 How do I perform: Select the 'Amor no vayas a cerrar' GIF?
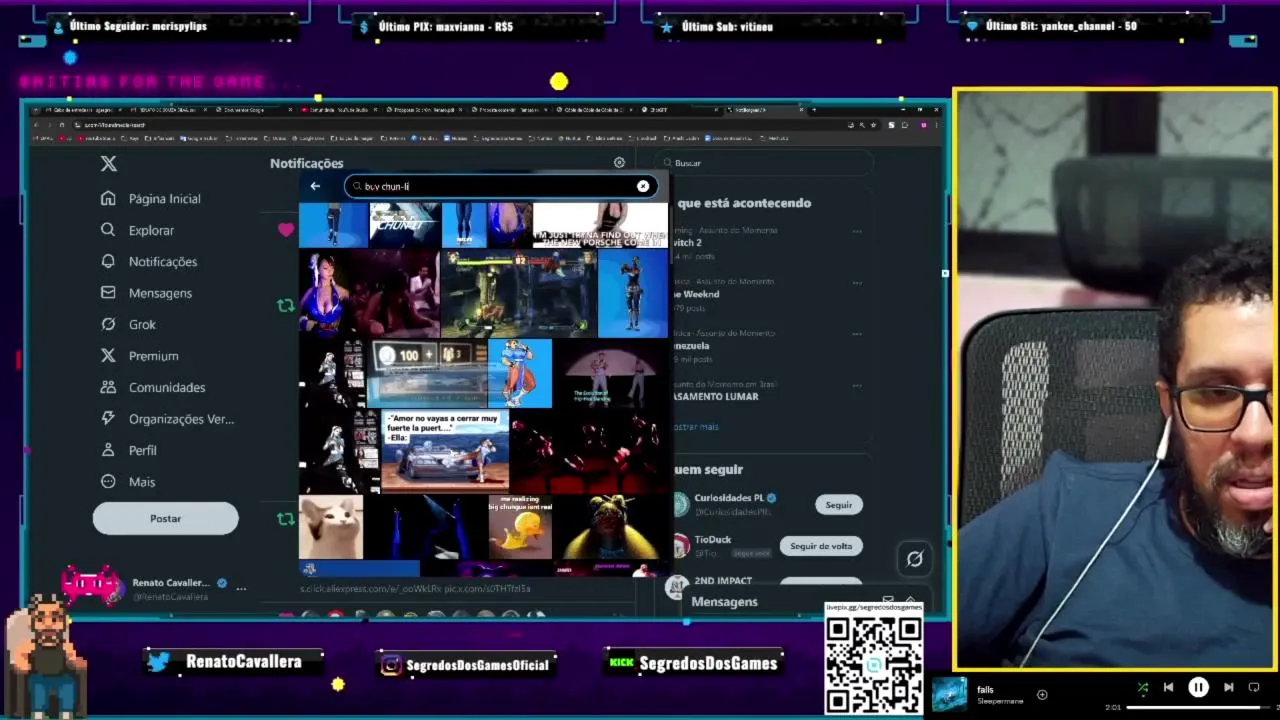click(x=445, y=451)
